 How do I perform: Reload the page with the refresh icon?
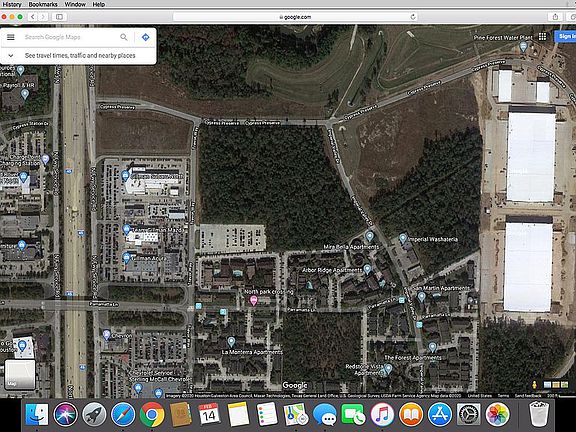413,17
